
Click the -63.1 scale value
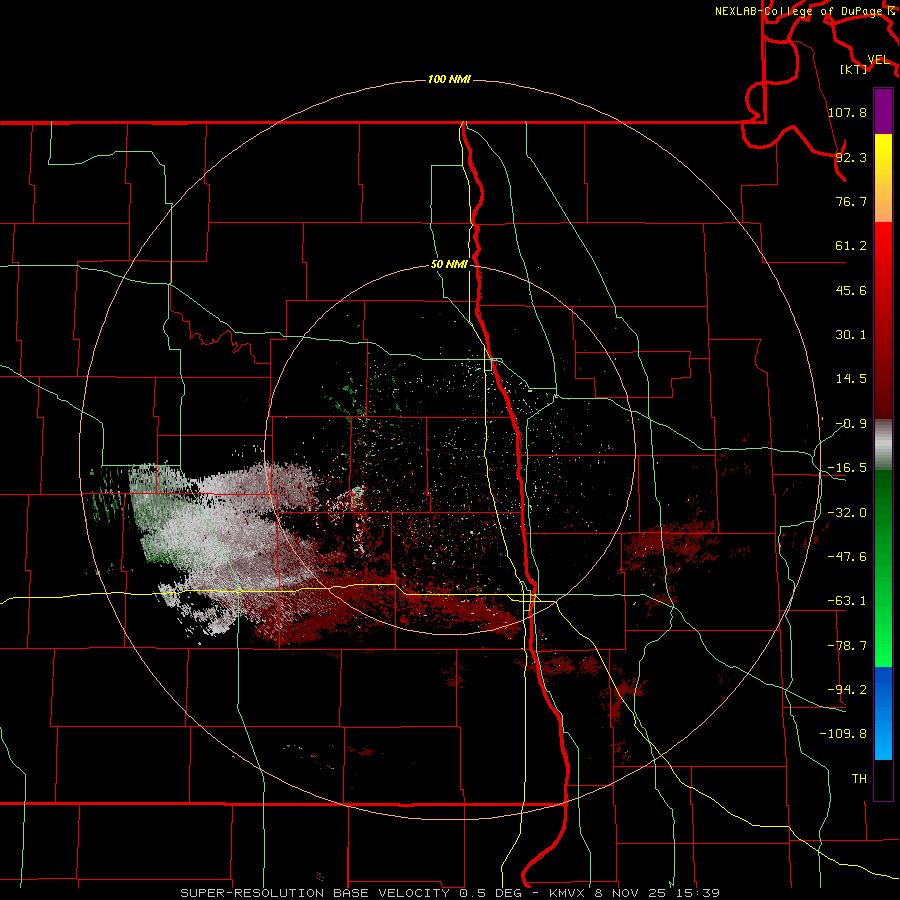tap(847, 601)
